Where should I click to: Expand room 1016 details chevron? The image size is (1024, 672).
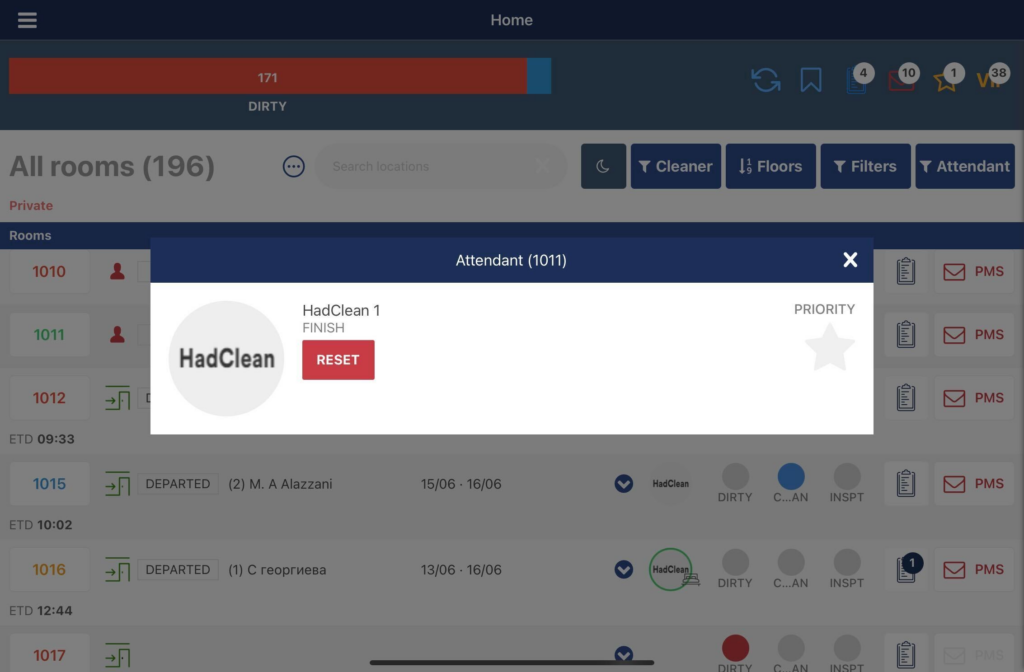pos(624,570)
